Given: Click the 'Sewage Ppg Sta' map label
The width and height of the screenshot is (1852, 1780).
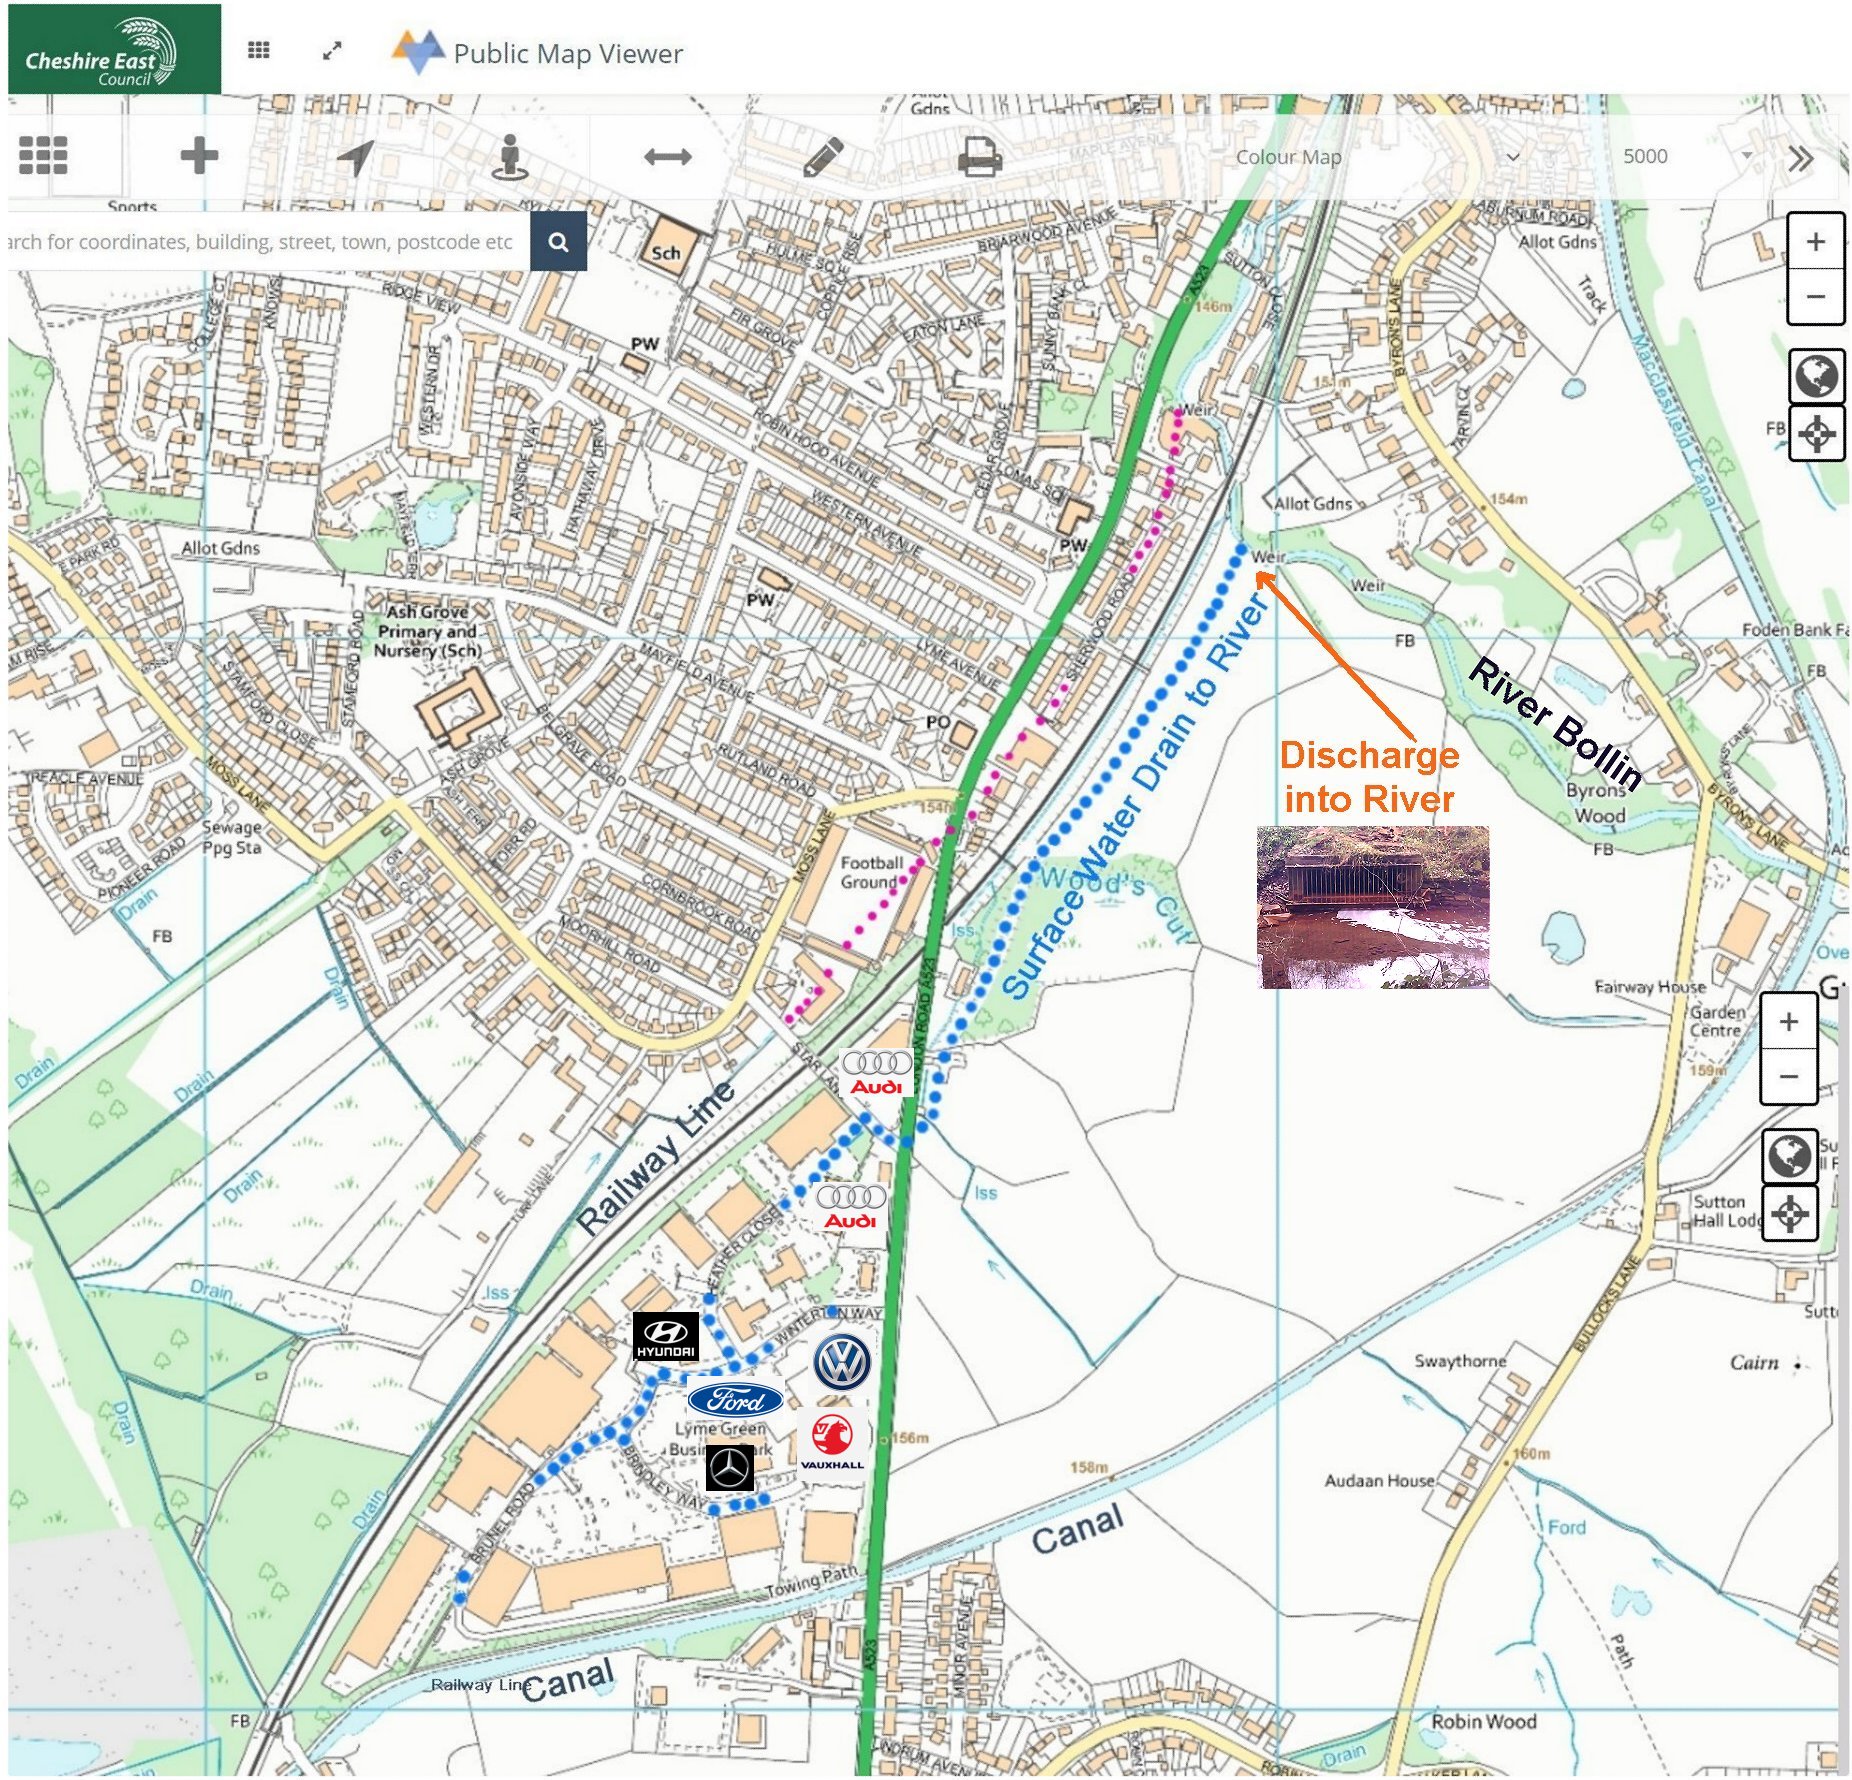Looking at the screenshot, I should [x=232, y=837].
